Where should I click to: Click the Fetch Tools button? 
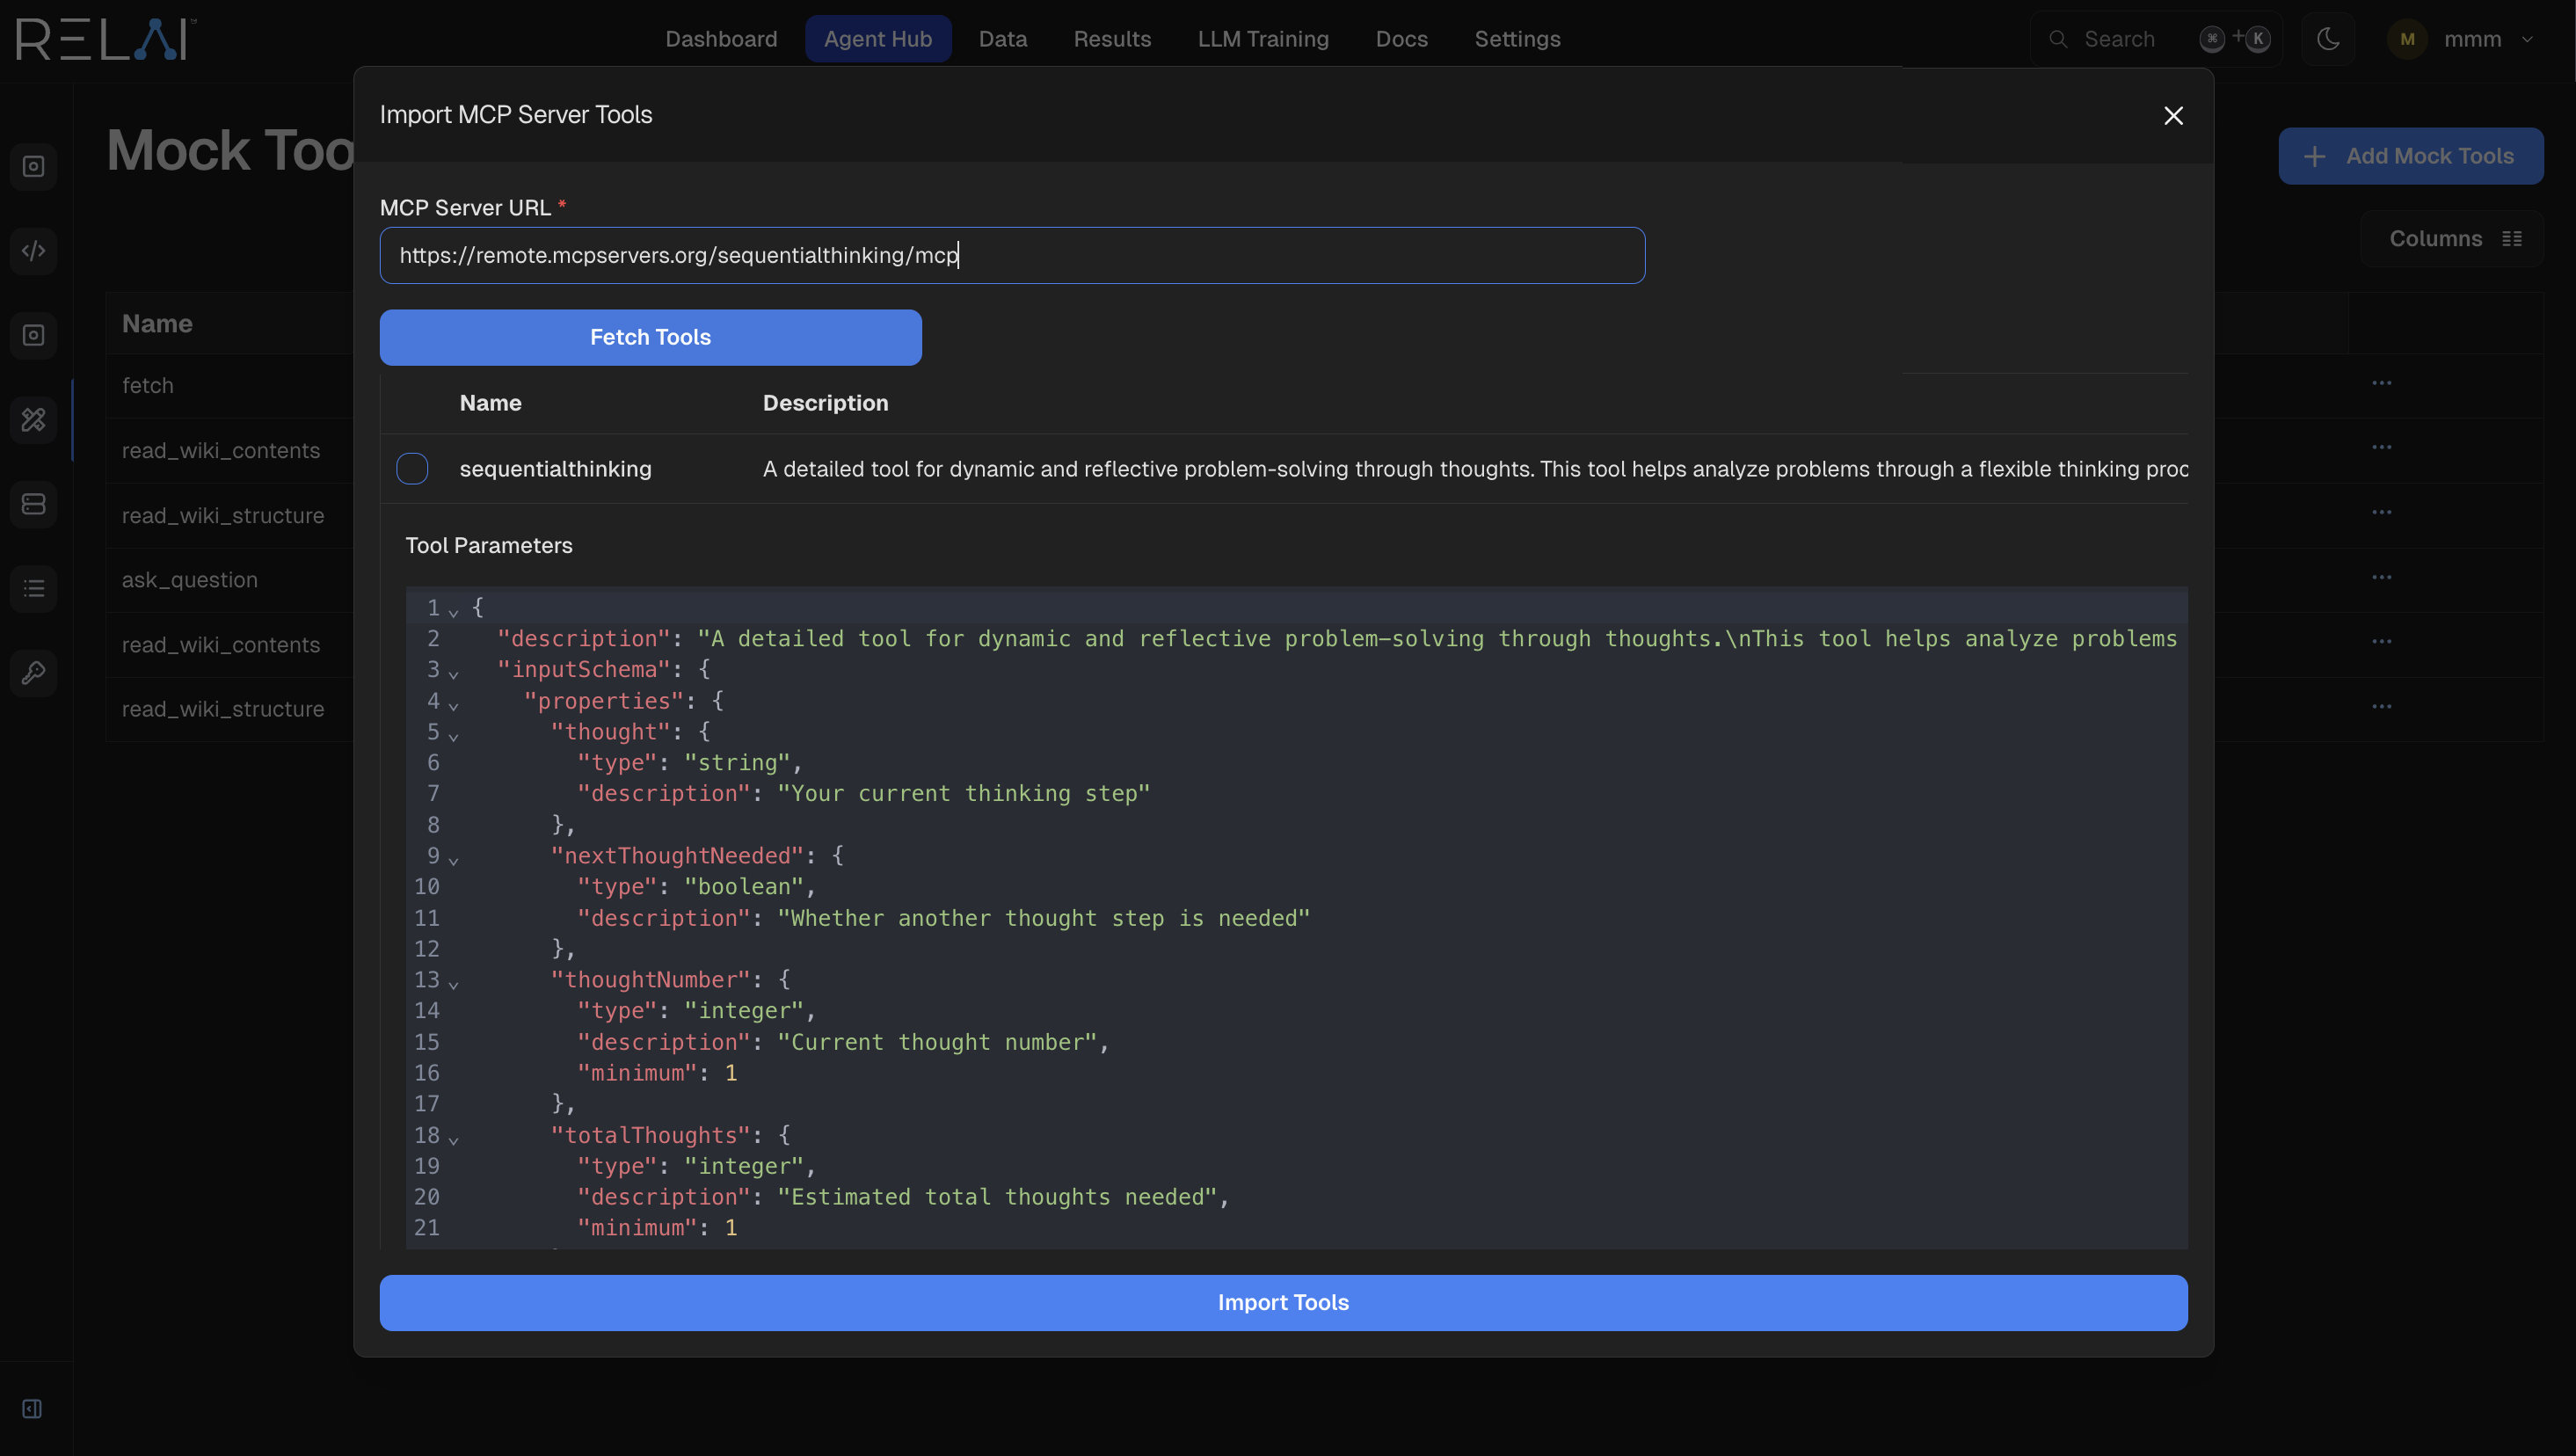pyautogui.click(x=650, y=337)
